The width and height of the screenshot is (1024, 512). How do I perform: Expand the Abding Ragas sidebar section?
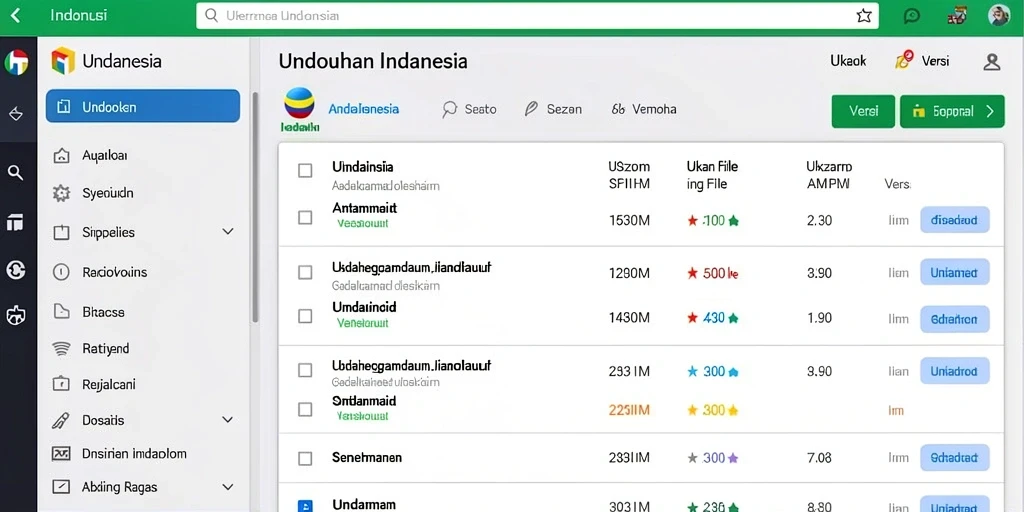228,487
